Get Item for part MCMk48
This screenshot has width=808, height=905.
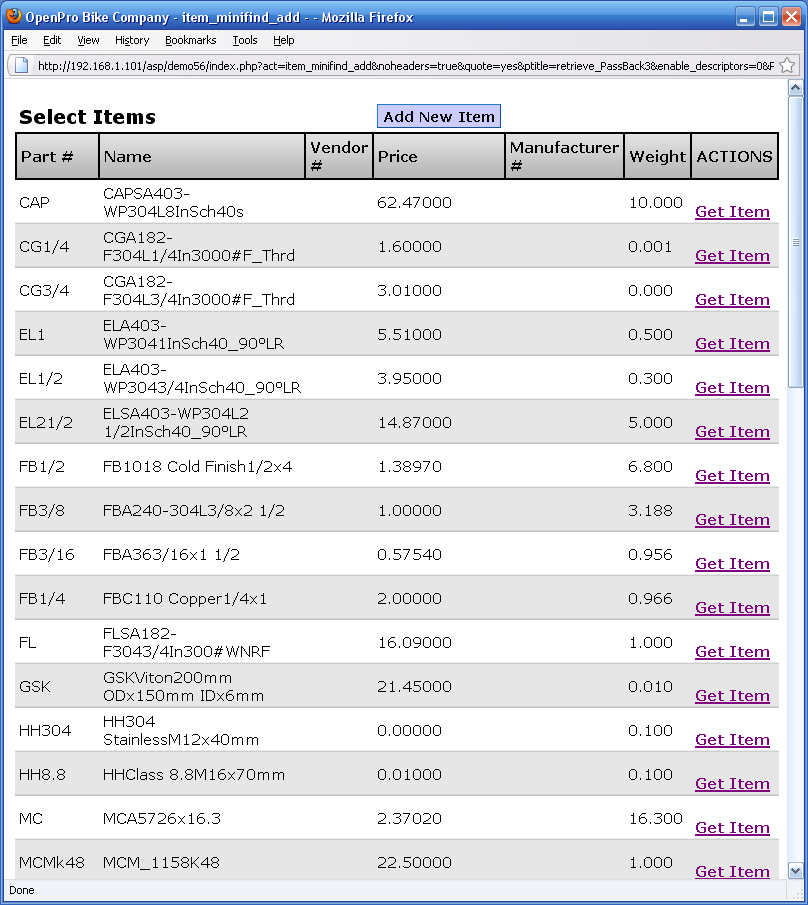pyautogui.click(x=732, y=872)
